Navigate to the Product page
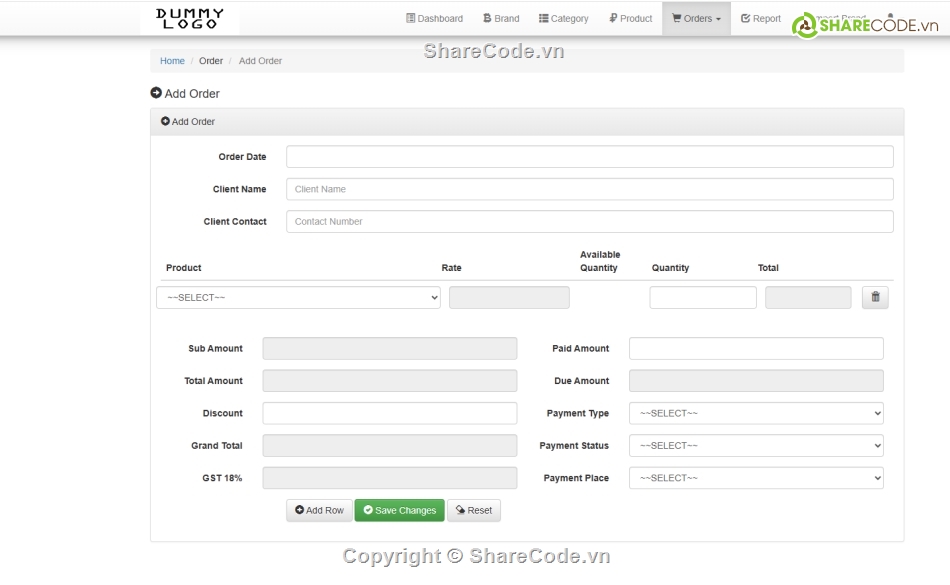This screenshot has height=585, width=950. point(630,18)
